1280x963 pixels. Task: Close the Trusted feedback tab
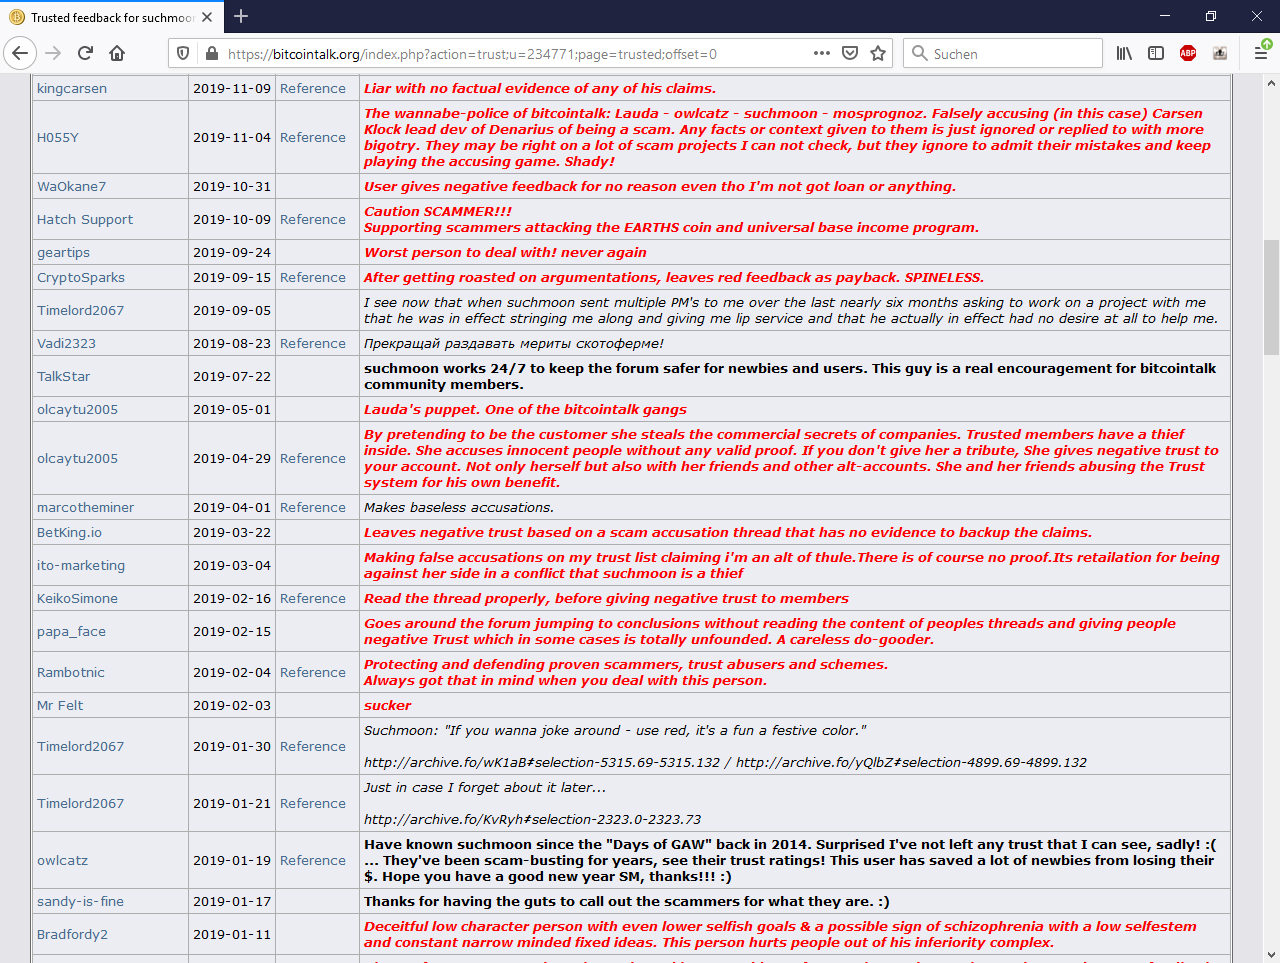207,17
